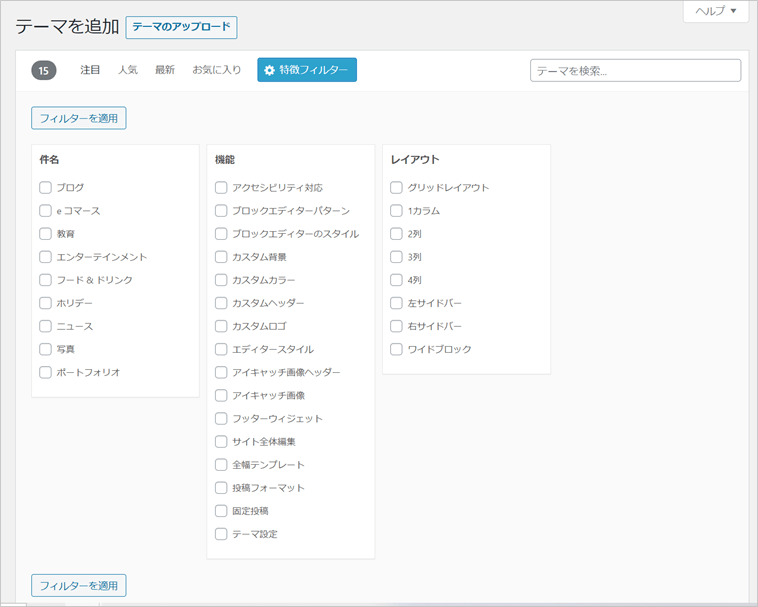This screenshot has width=758, height=607.
Task: Click the theme count badge 15
Action: coord(44,70)
